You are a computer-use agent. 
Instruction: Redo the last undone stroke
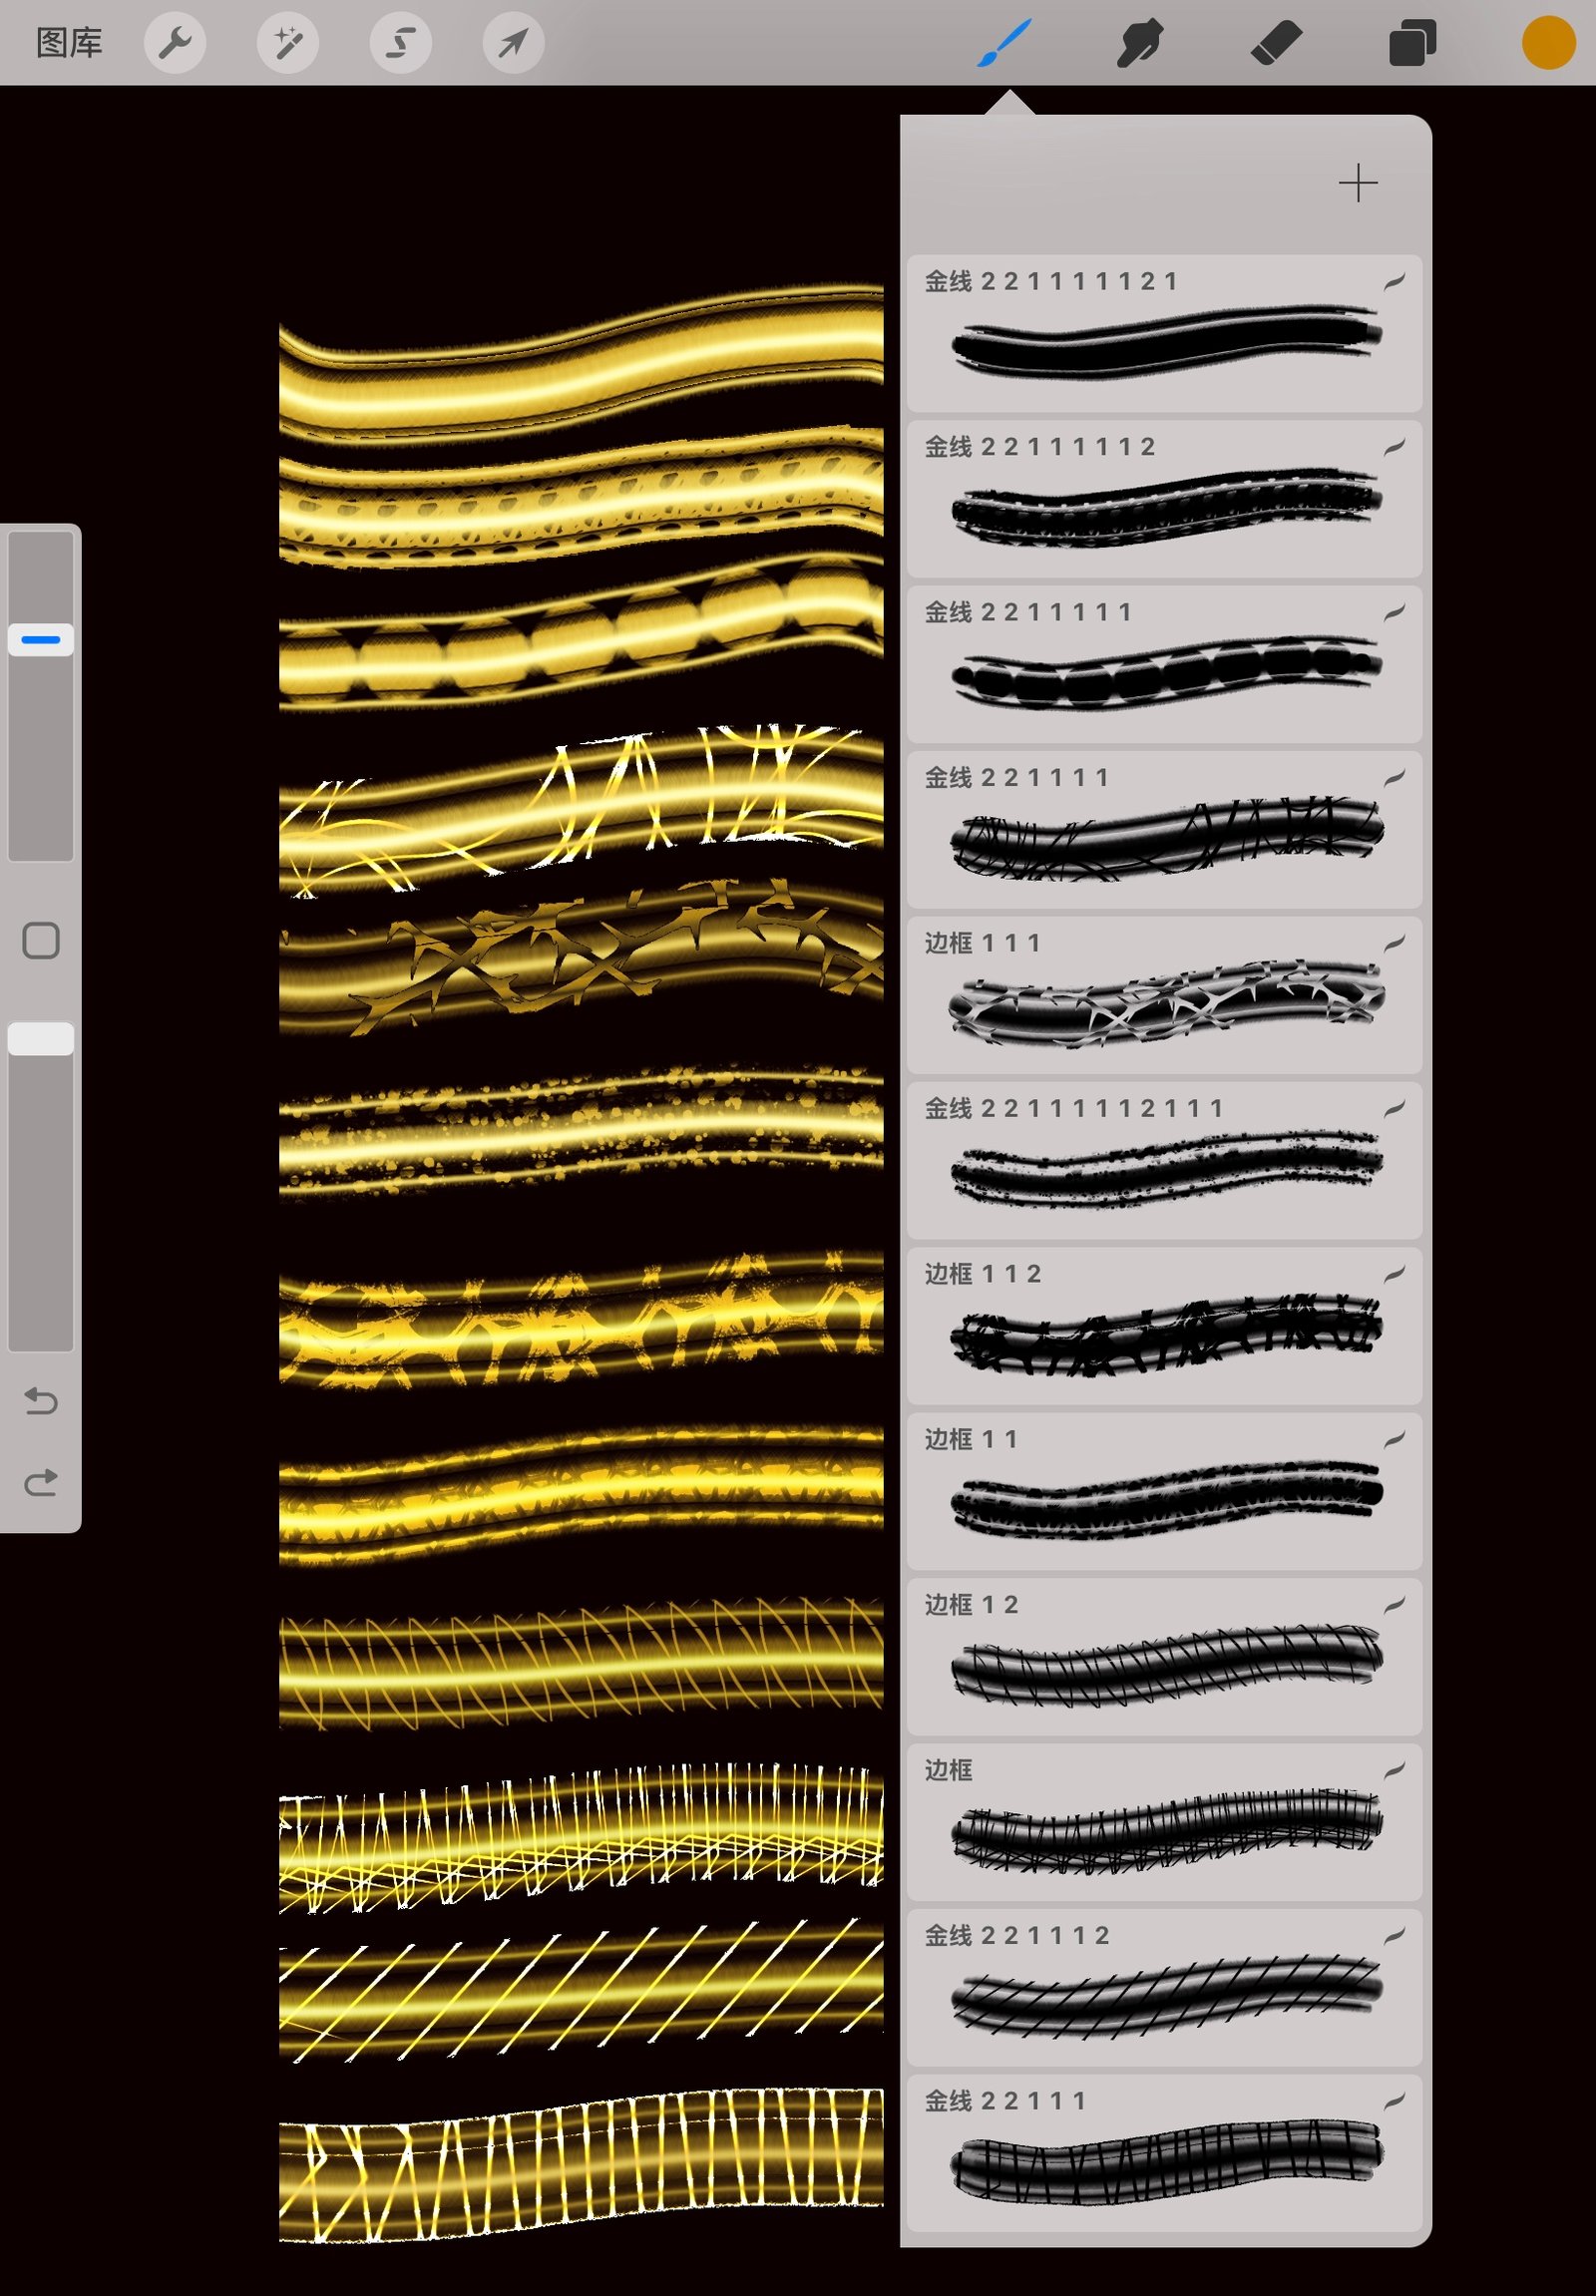(41, 1482)
